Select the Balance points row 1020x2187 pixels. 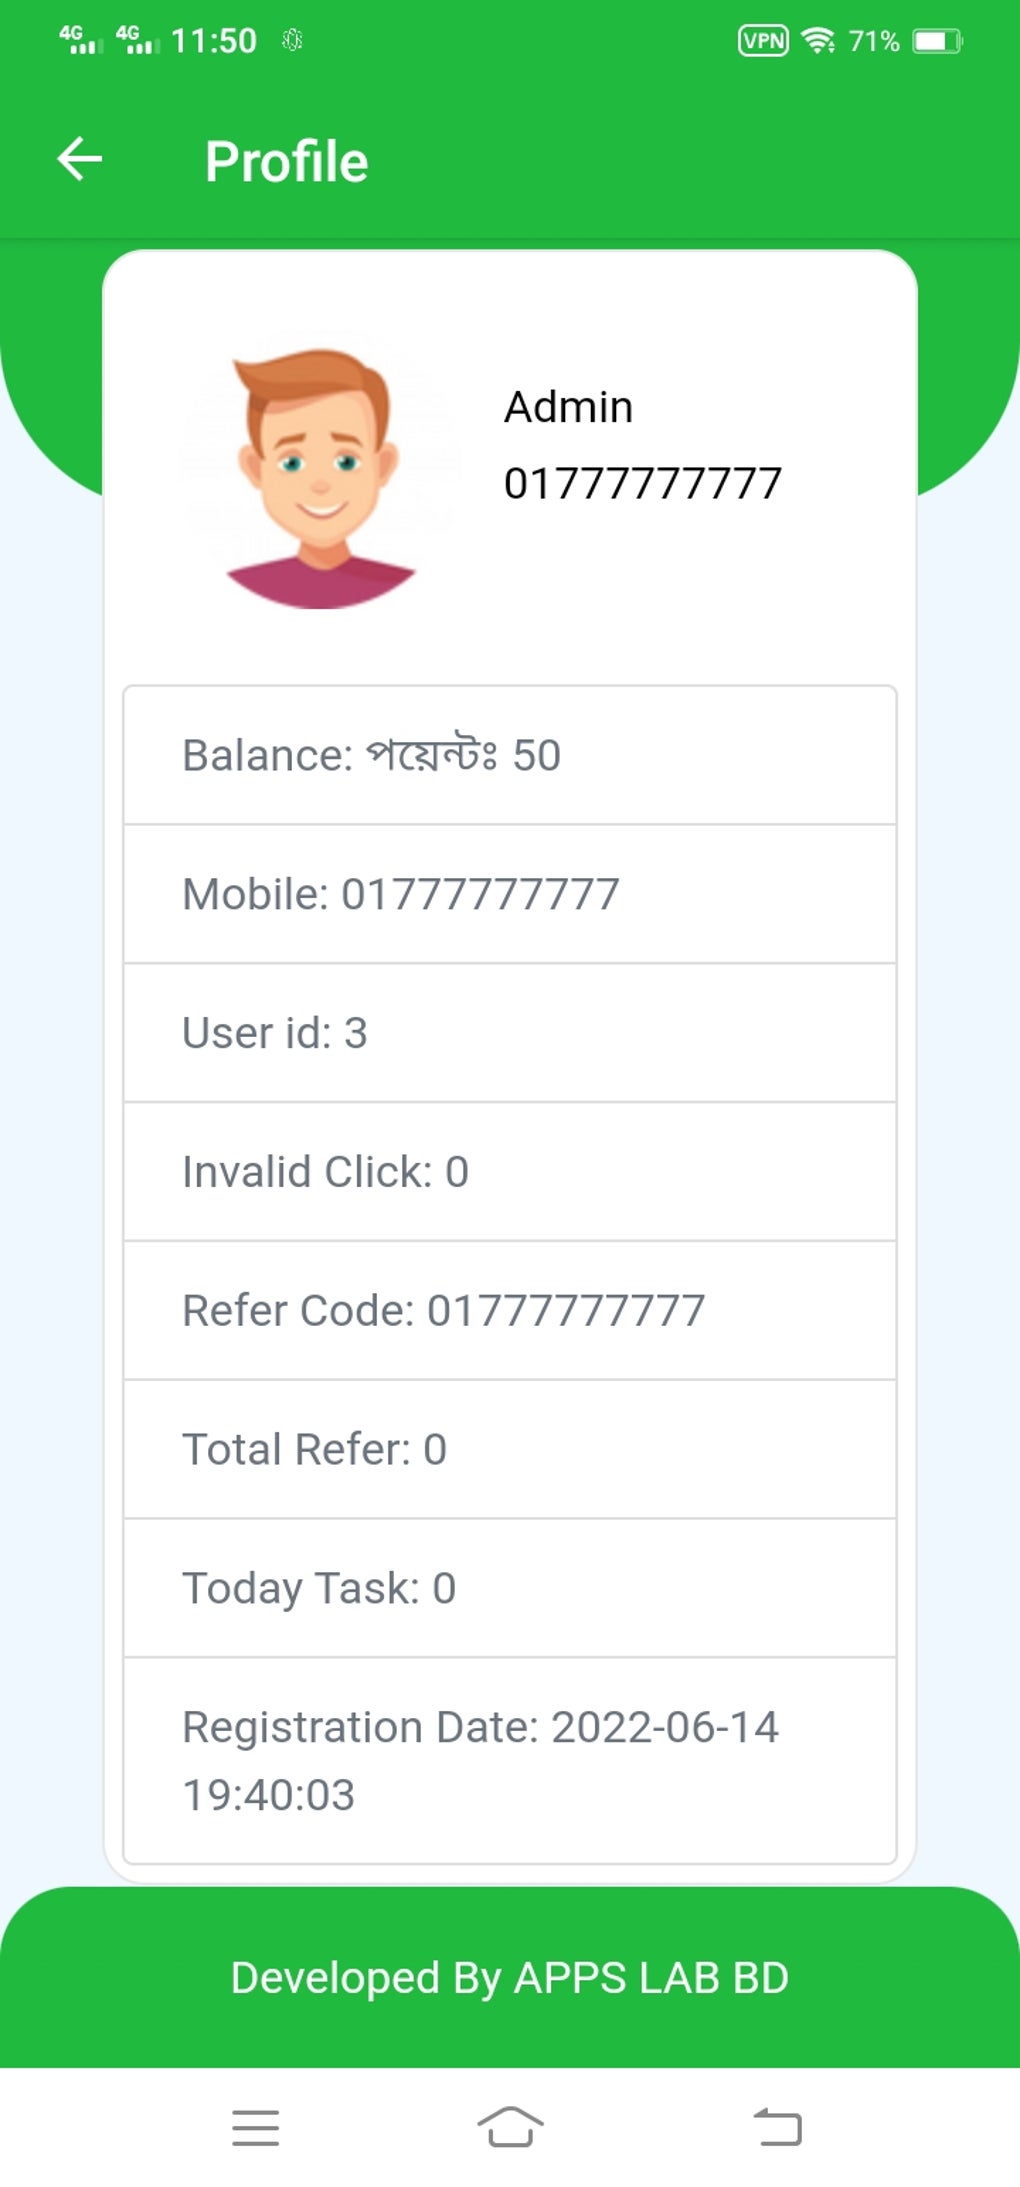pyautogui.click(x=509, y=755)
